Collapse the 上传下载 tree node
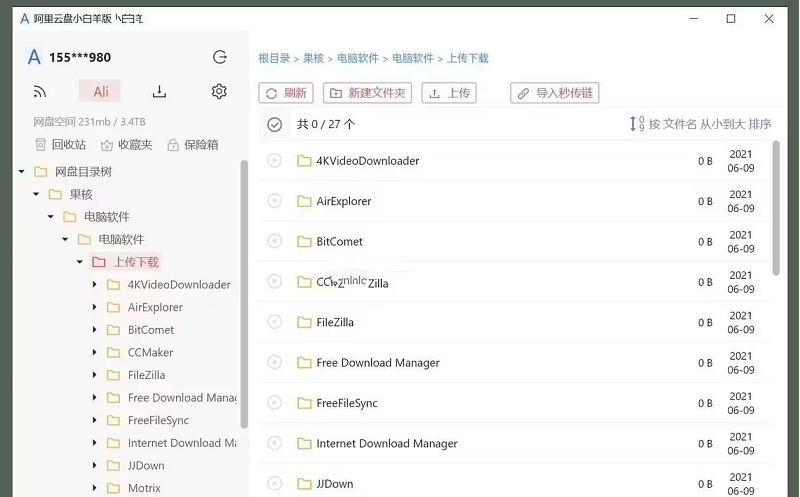The image size is (800, 497). (80, 262)
